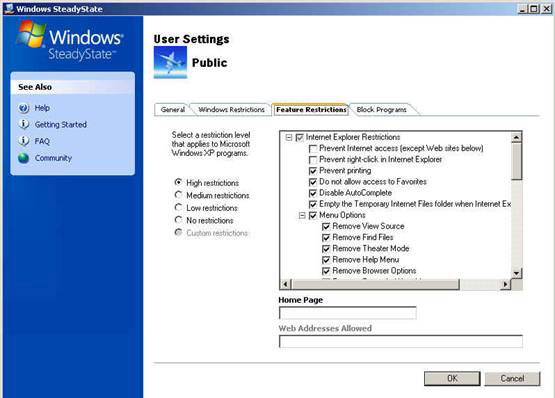Collapse the Internet Explorer Restrictions node
The image size is (555, 398).
[x=289, y=137]
